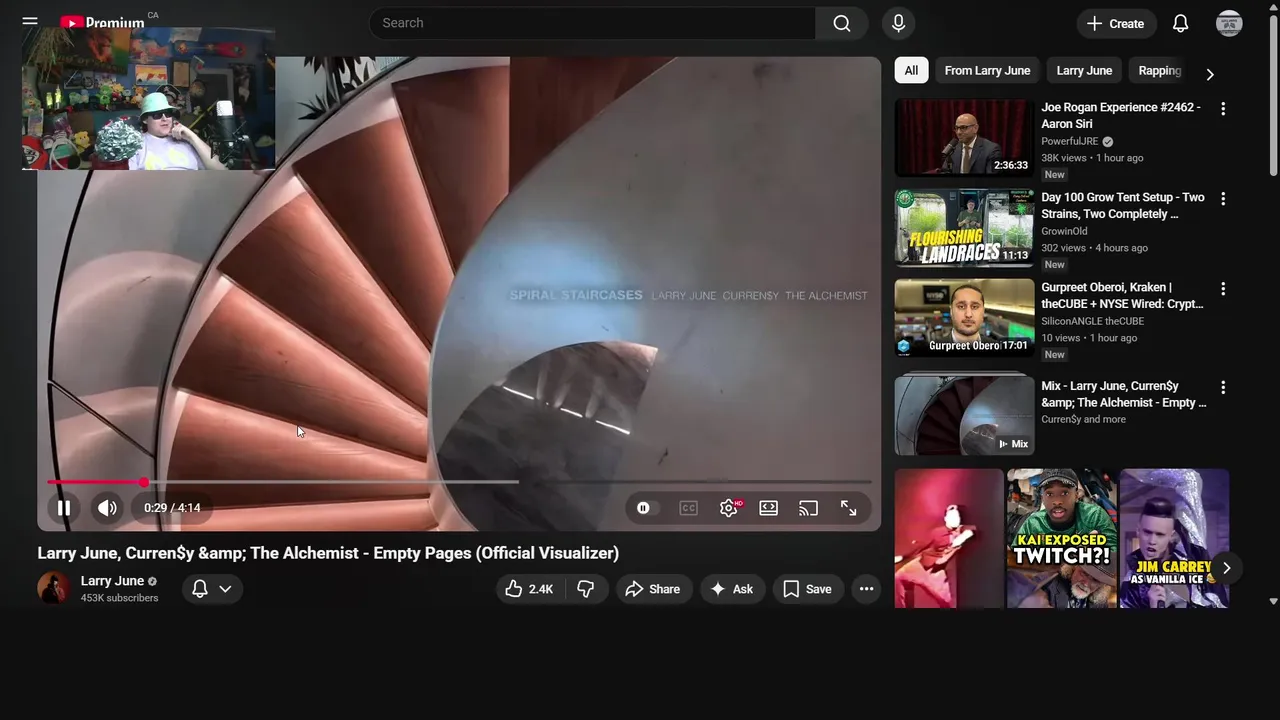Click the SiliconANGLE theCUBE channel name
The height and width of the screenshot is (720, 1280).
click(x=1092, y=321)
